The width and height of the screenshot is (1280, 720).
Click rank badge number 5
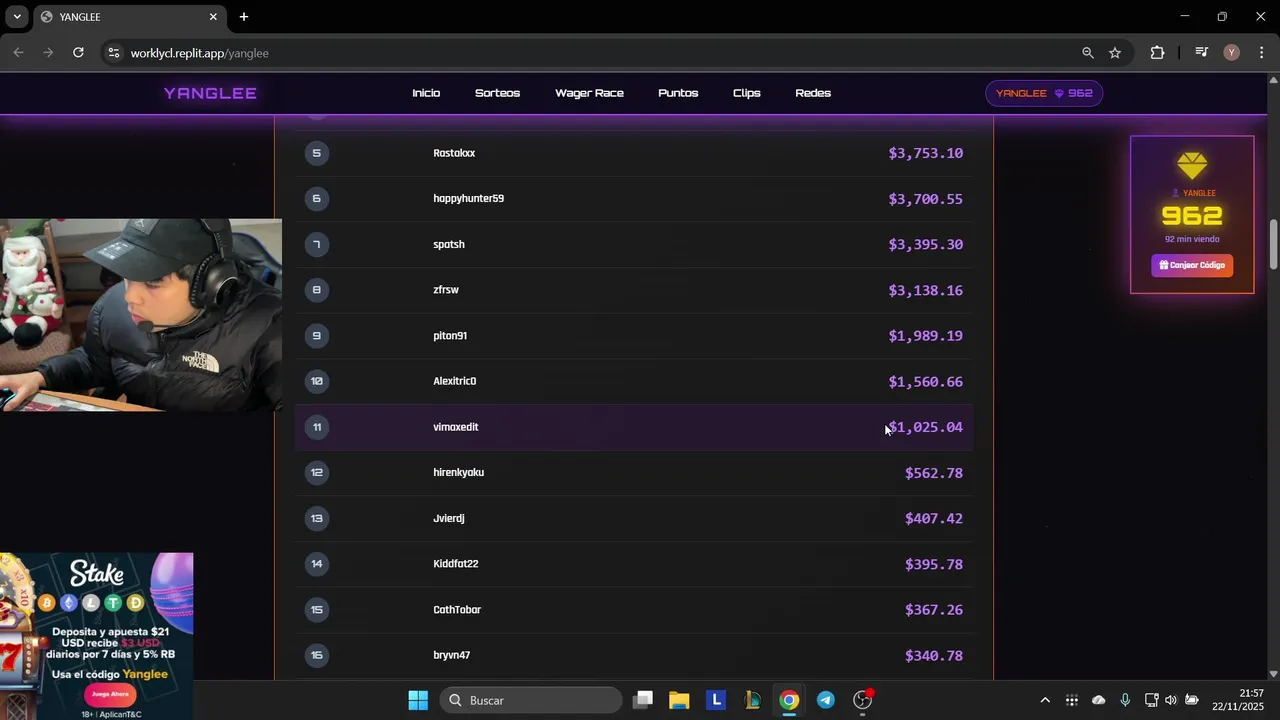coord(317,153)
